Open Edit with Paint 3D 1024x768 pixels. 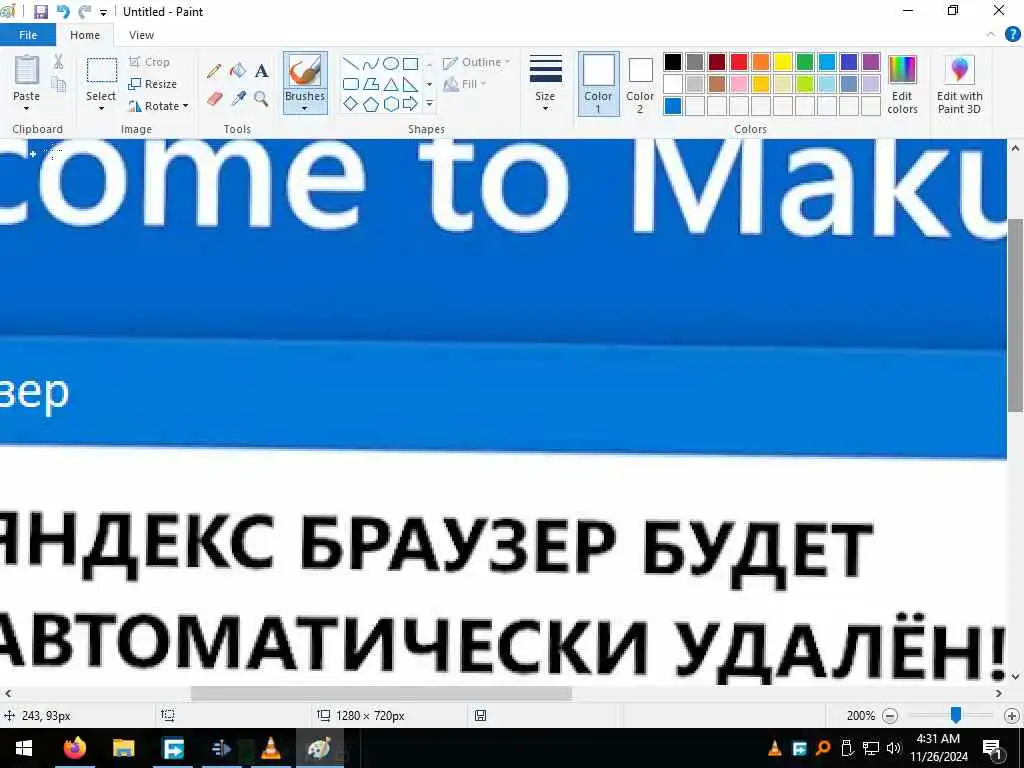(959, 85)
